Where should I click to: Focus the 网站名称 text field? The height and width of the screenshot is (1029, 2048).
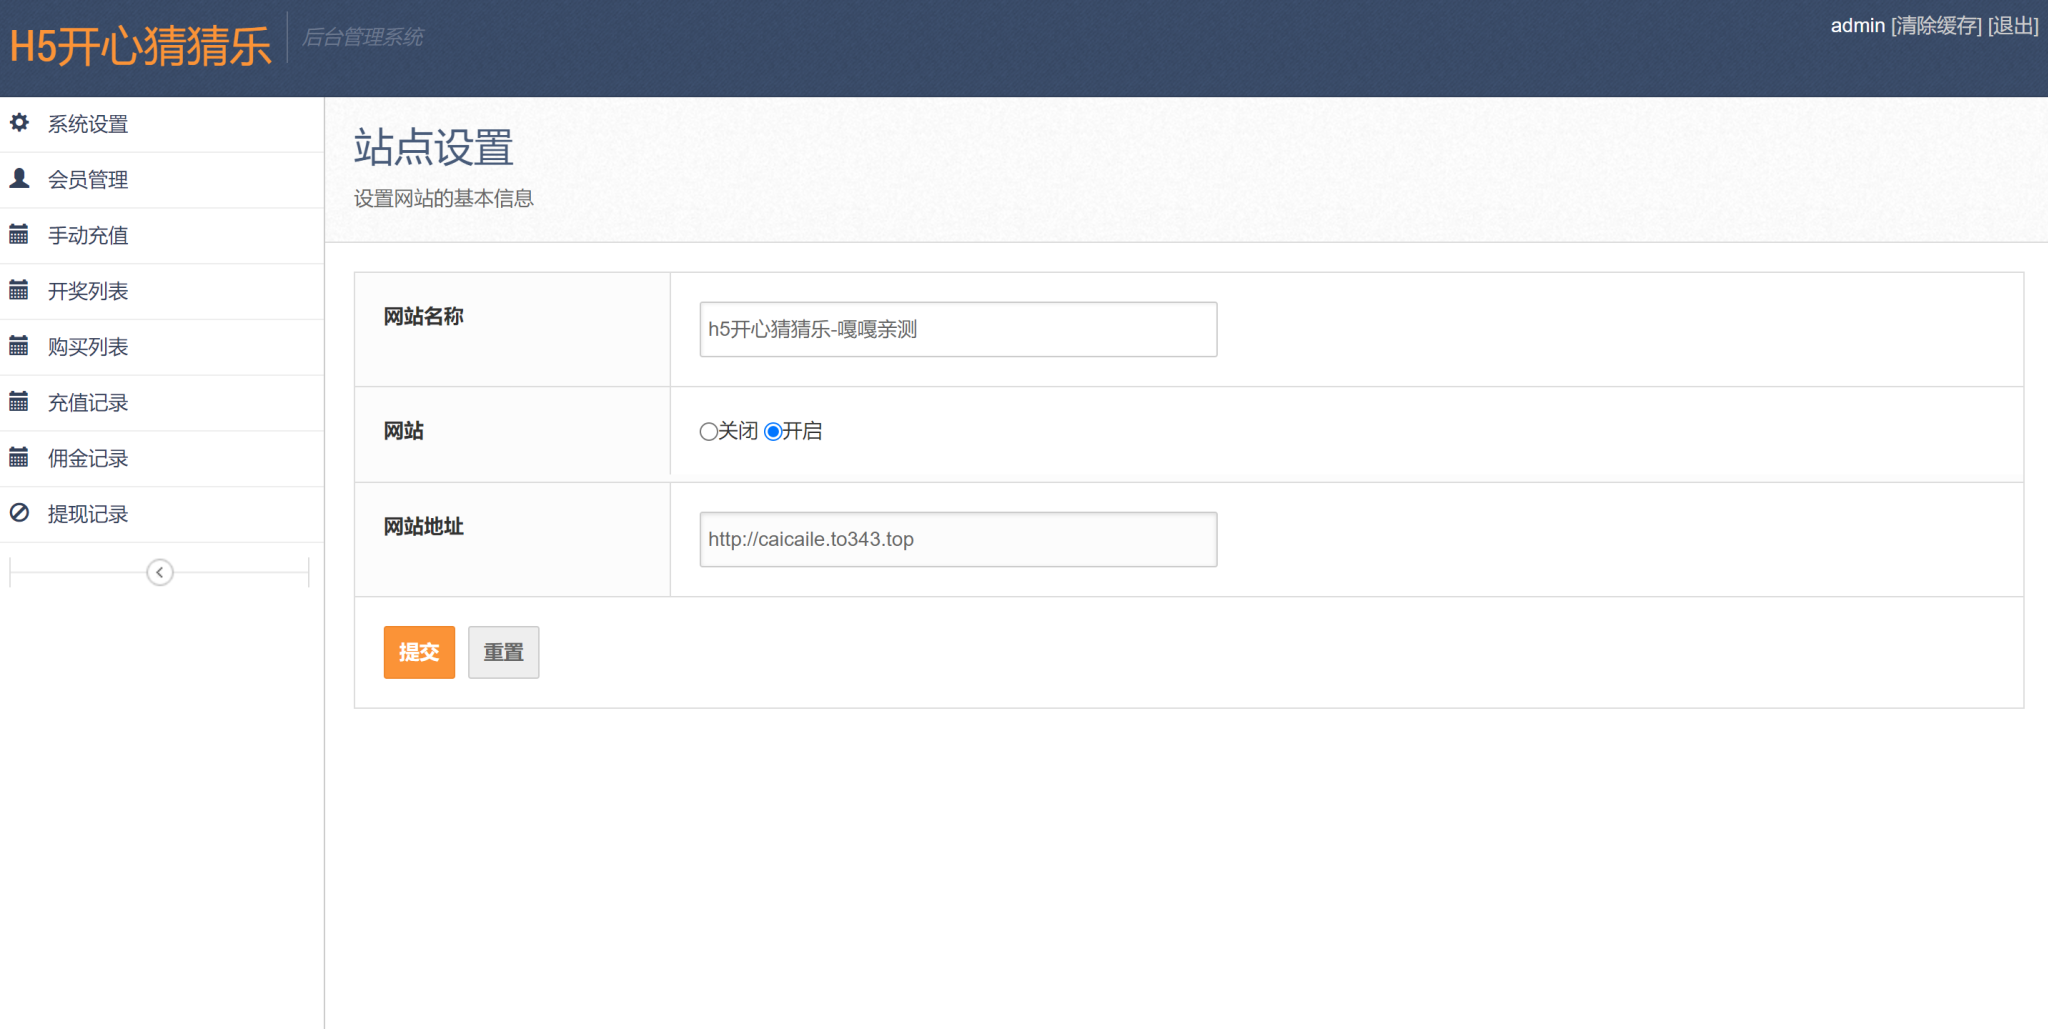click(958, 329)
